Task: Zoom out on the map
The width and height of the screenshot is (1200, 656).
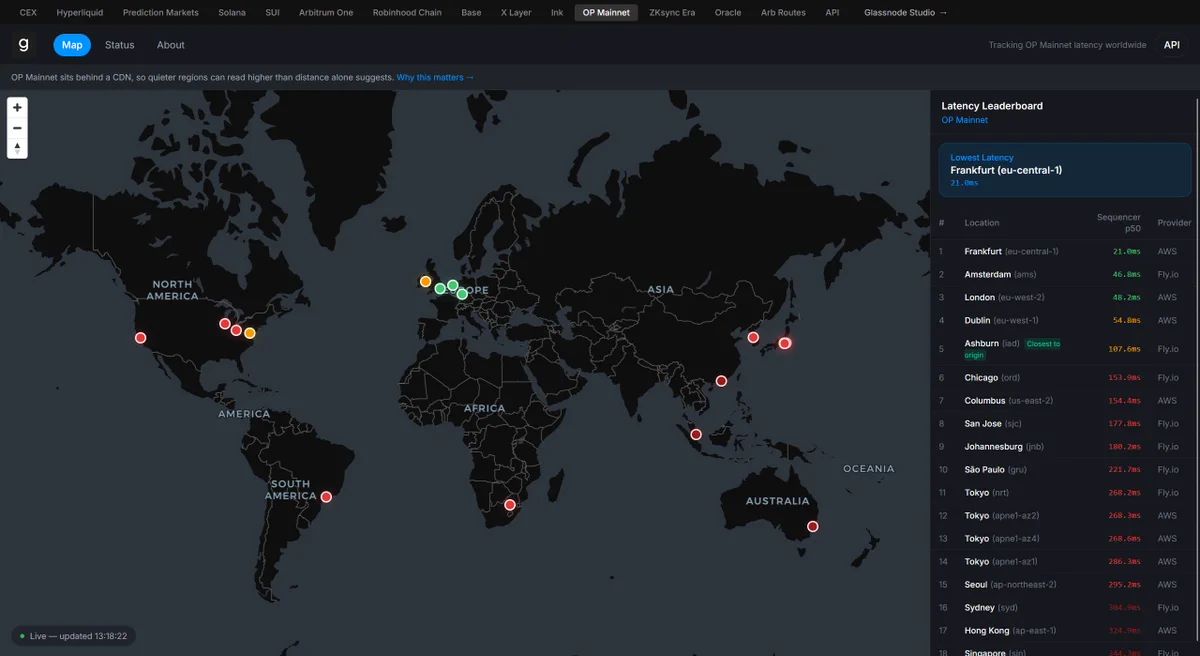Action: 17,128
